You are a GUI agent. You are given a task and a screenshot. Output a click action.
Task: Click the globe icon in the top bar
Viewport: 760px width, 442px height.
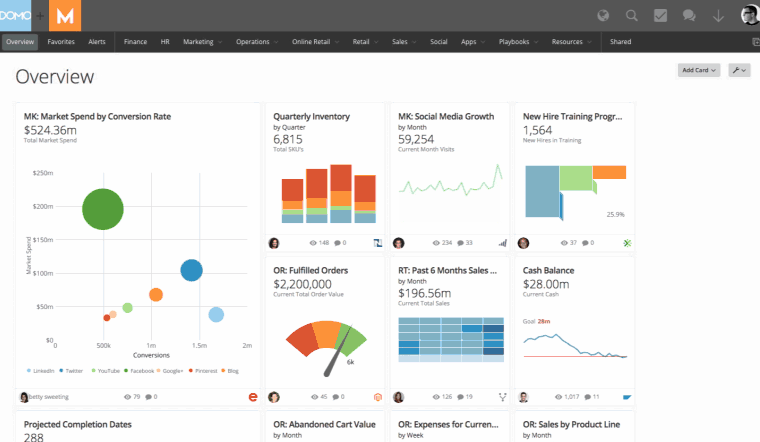click(x=603, y=15)
